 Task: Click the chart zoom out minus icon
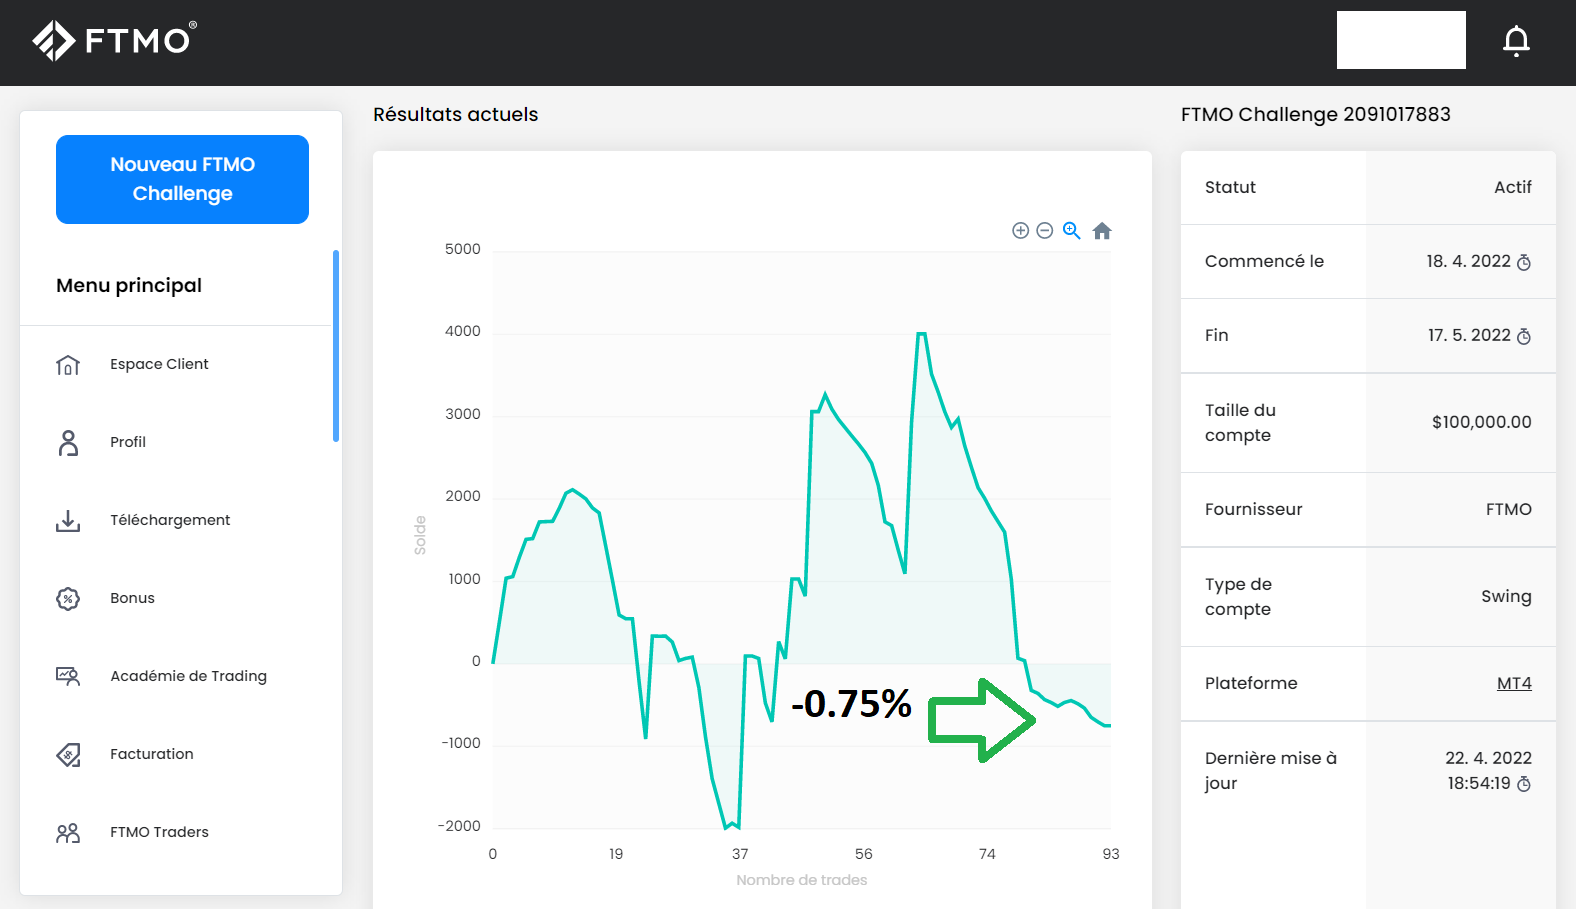(x=1045, y=231)
